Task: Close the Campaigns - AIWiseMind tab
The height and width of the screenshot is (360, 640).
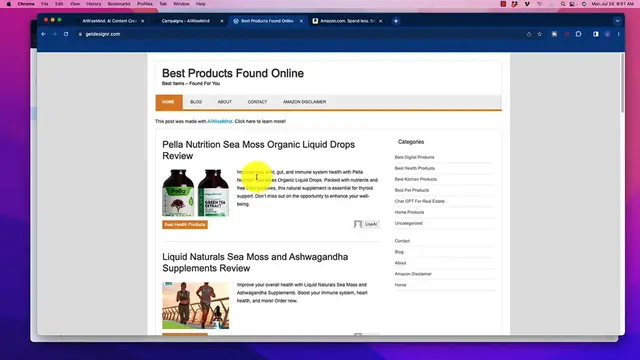Action: [x=222, y=21]
